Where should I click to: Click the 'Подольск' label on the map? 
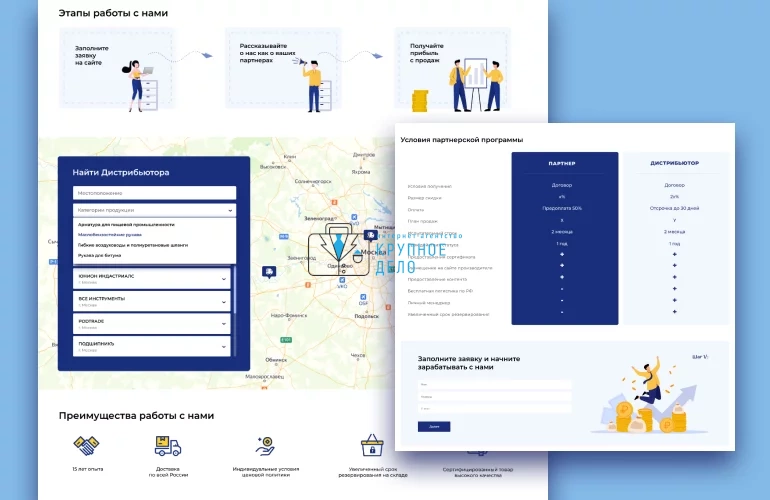[x=366, y=316]
